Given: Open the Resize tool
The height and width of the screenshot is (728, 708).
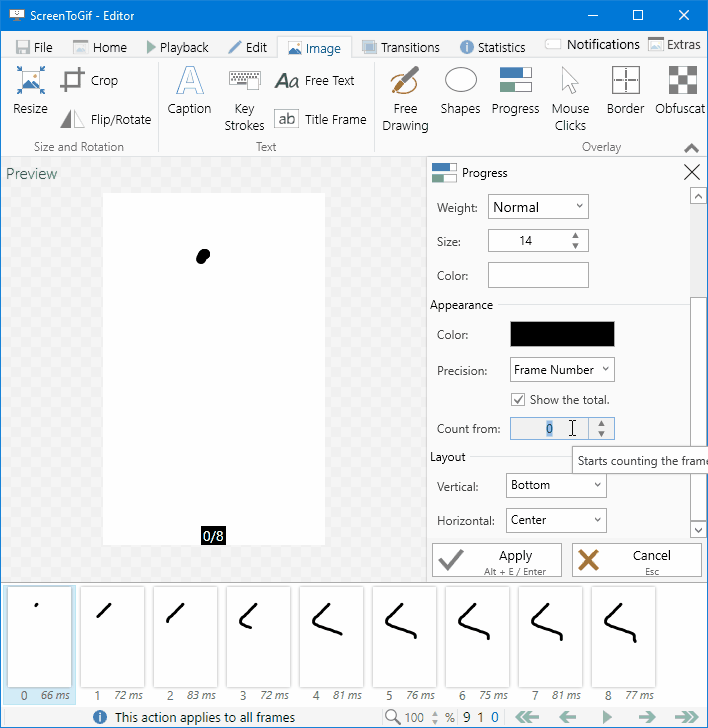Looking at the screenshot, I should [x=31, y=91].
